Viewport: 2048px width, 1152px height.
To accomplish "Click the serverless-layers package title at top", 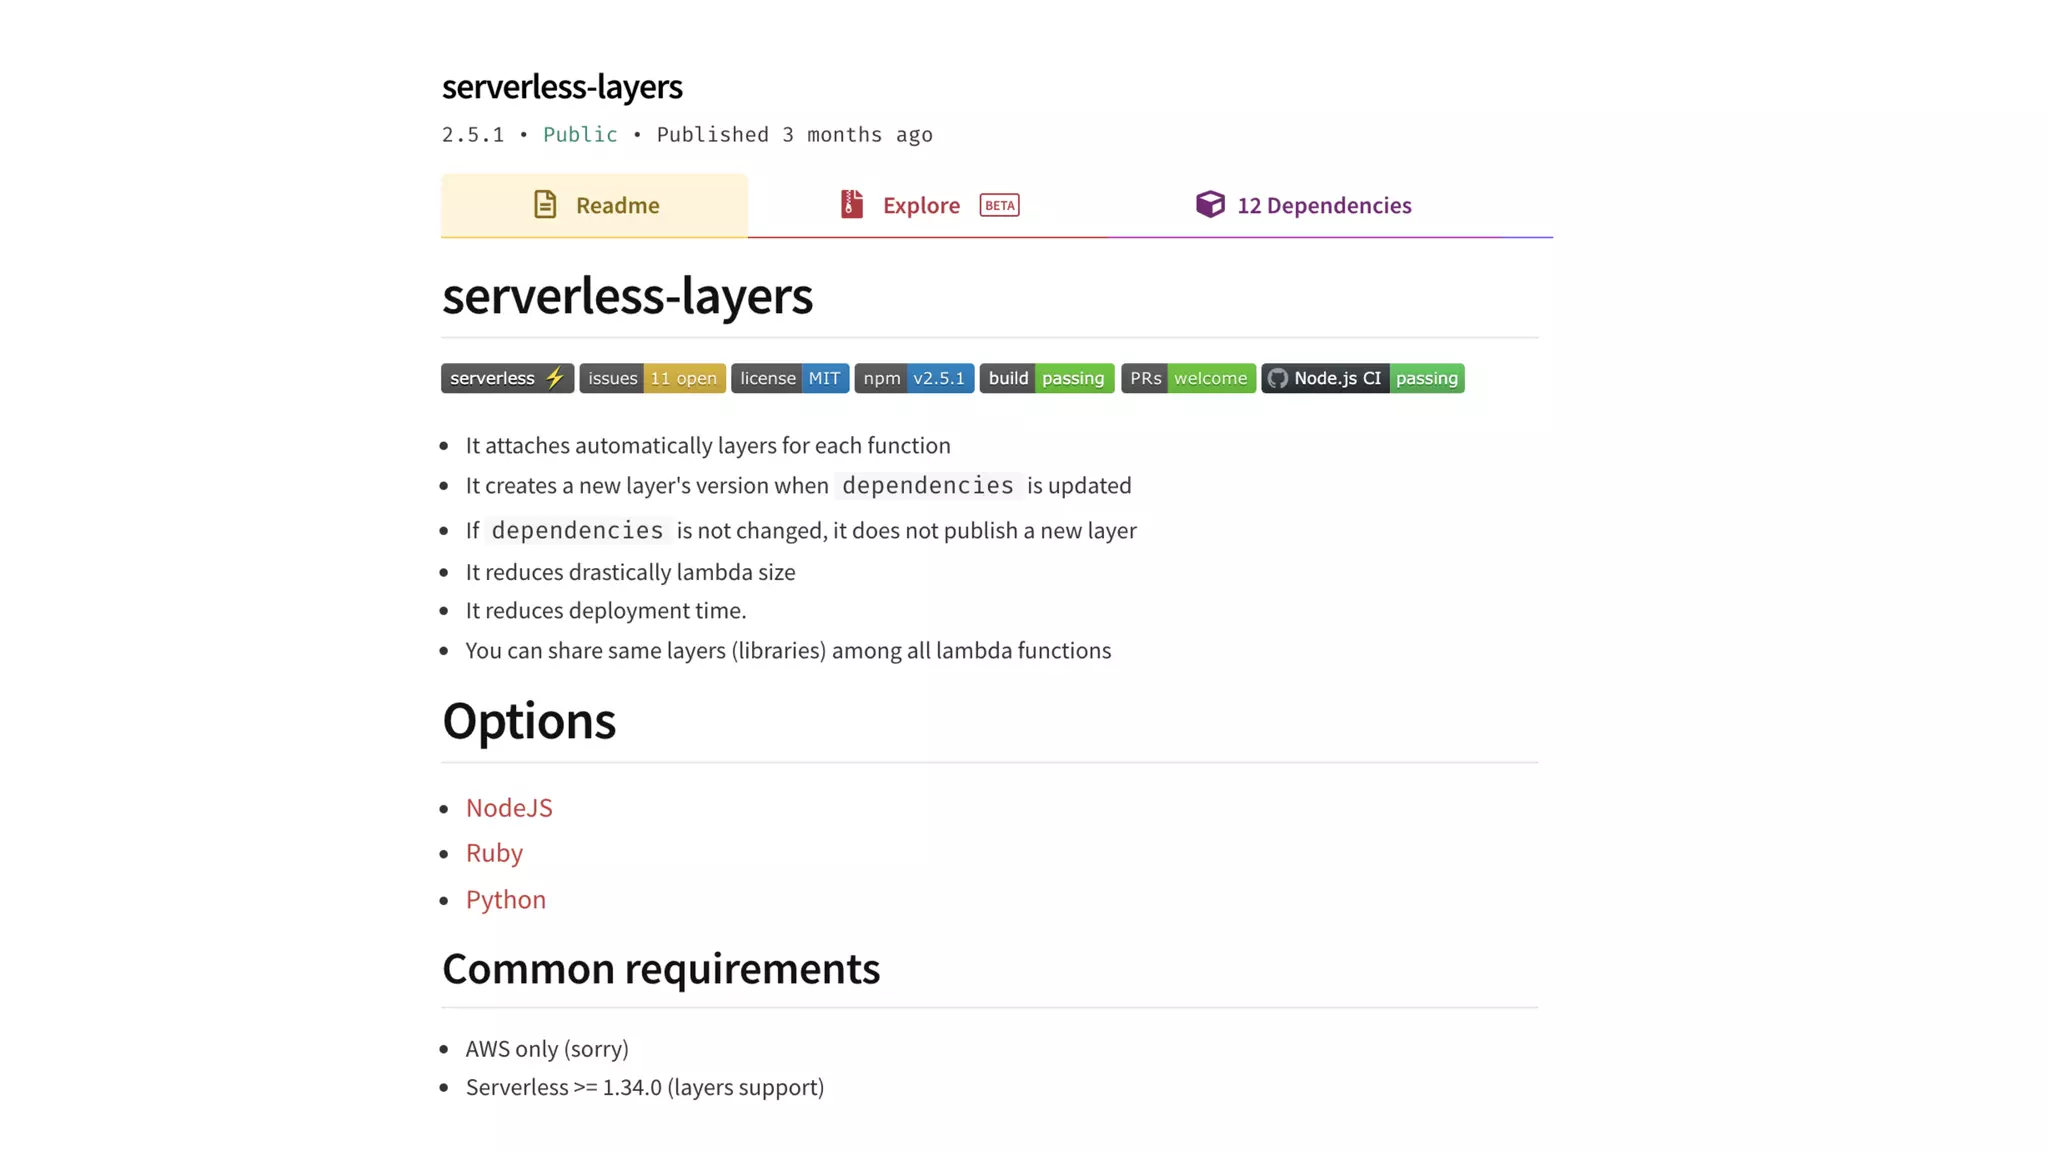I will coord(562,87).
